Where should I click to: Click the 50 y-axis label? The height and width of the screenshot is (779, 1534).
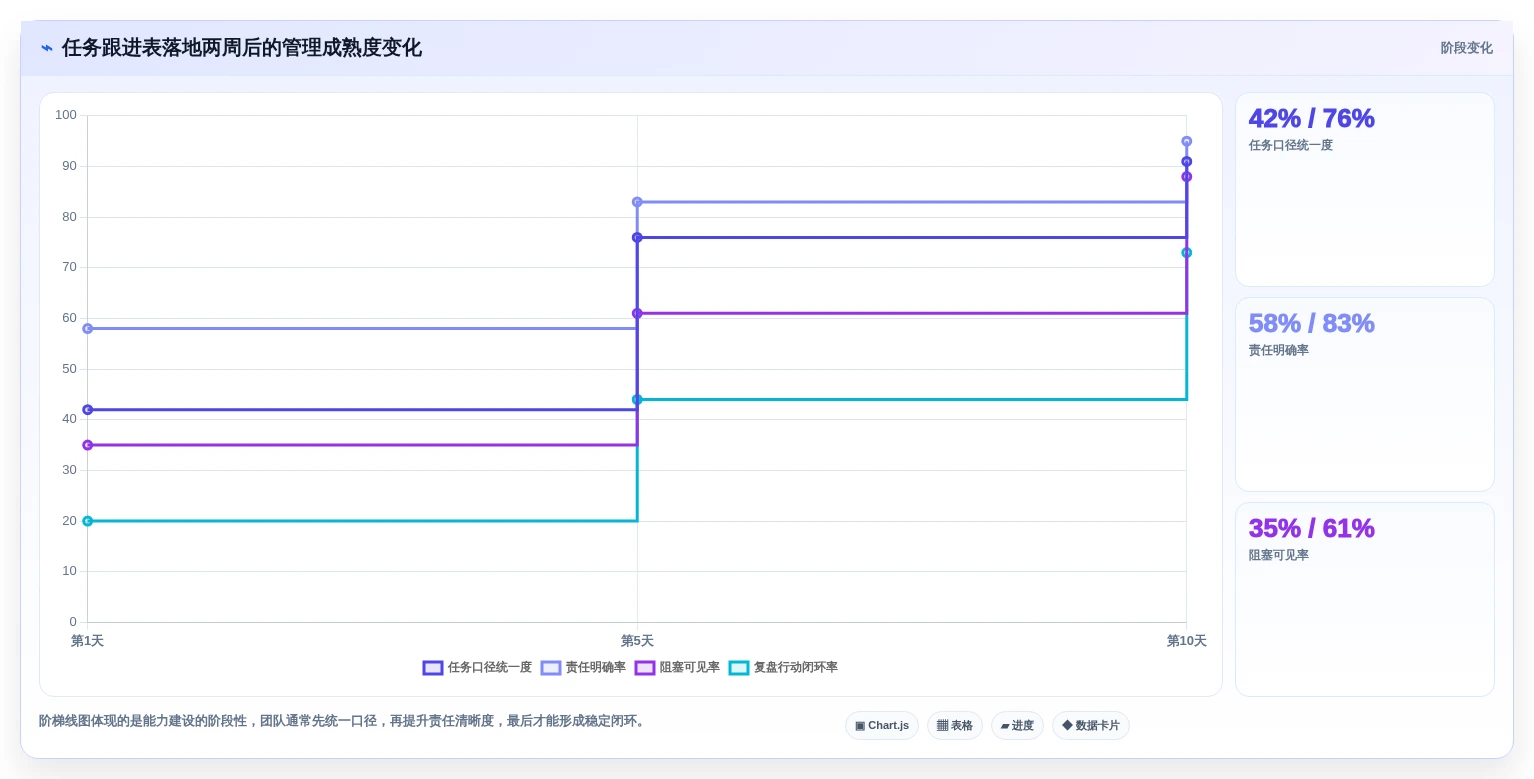[x=69, y=368]
